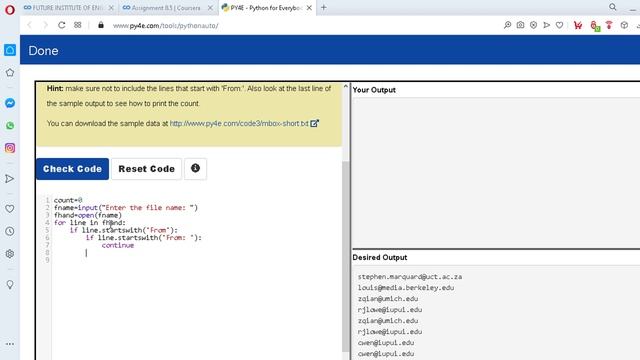Screen dimensions: 640x360
Task: Click the 'Desired Output' heading
Action: 380,258
